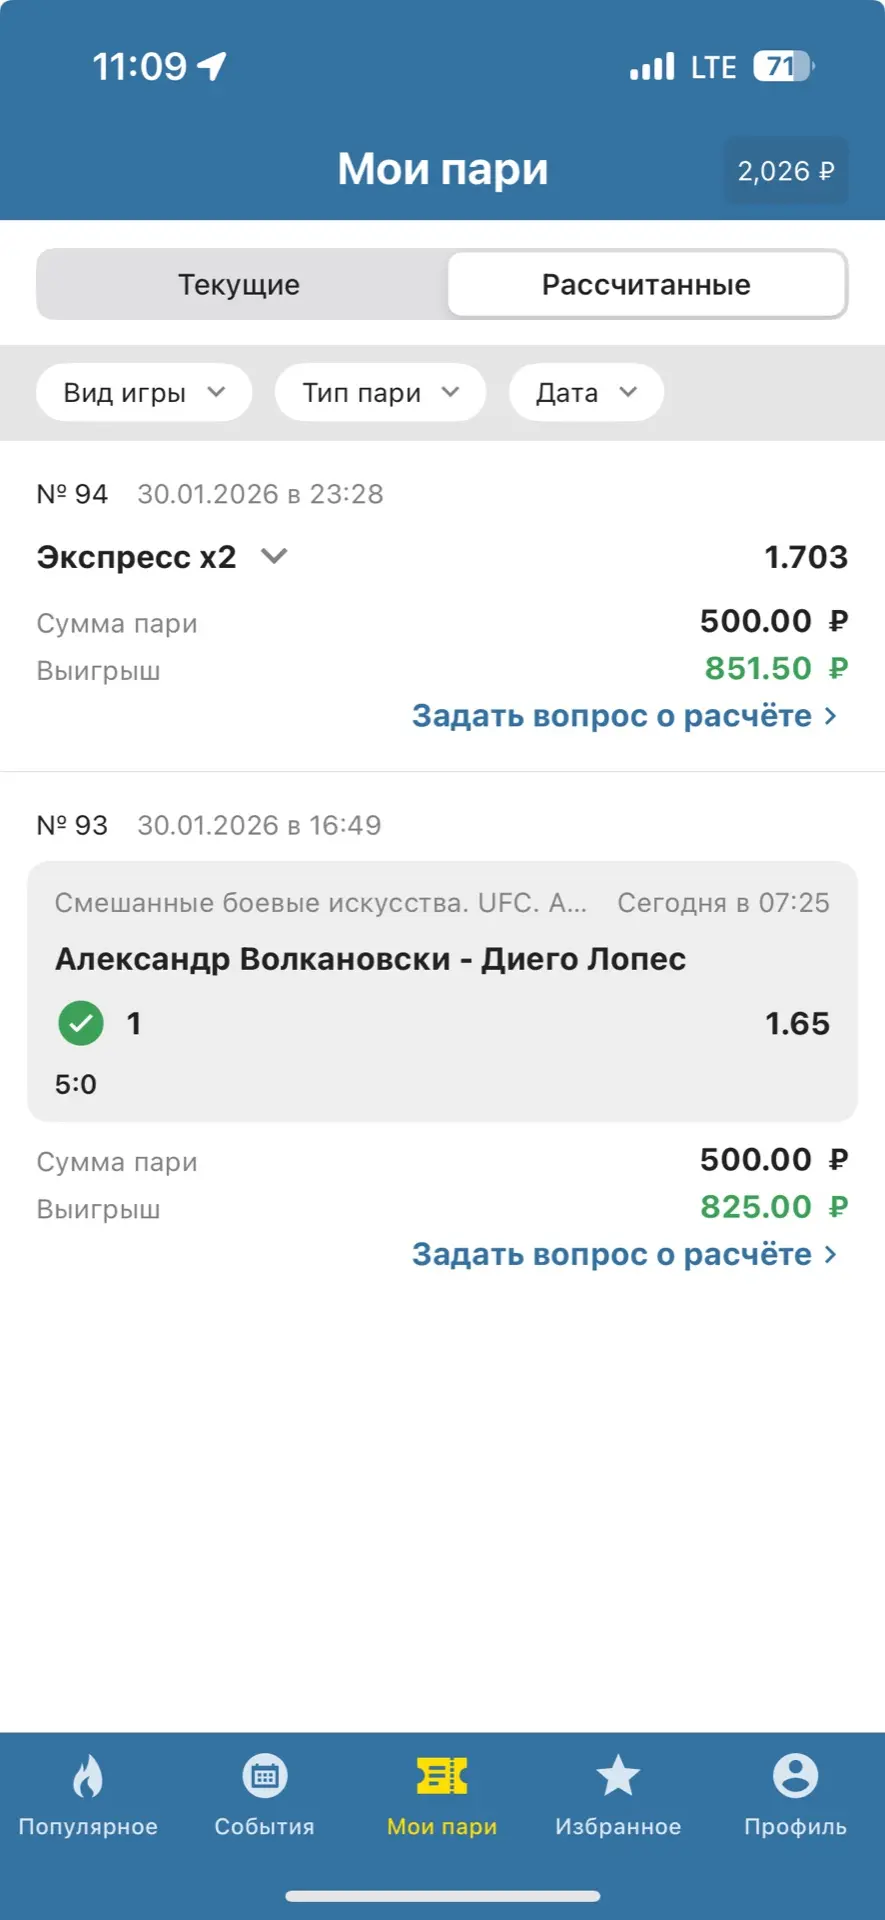Open the Дата filter dropdown
885x1920 pixels.
(586, 392)
